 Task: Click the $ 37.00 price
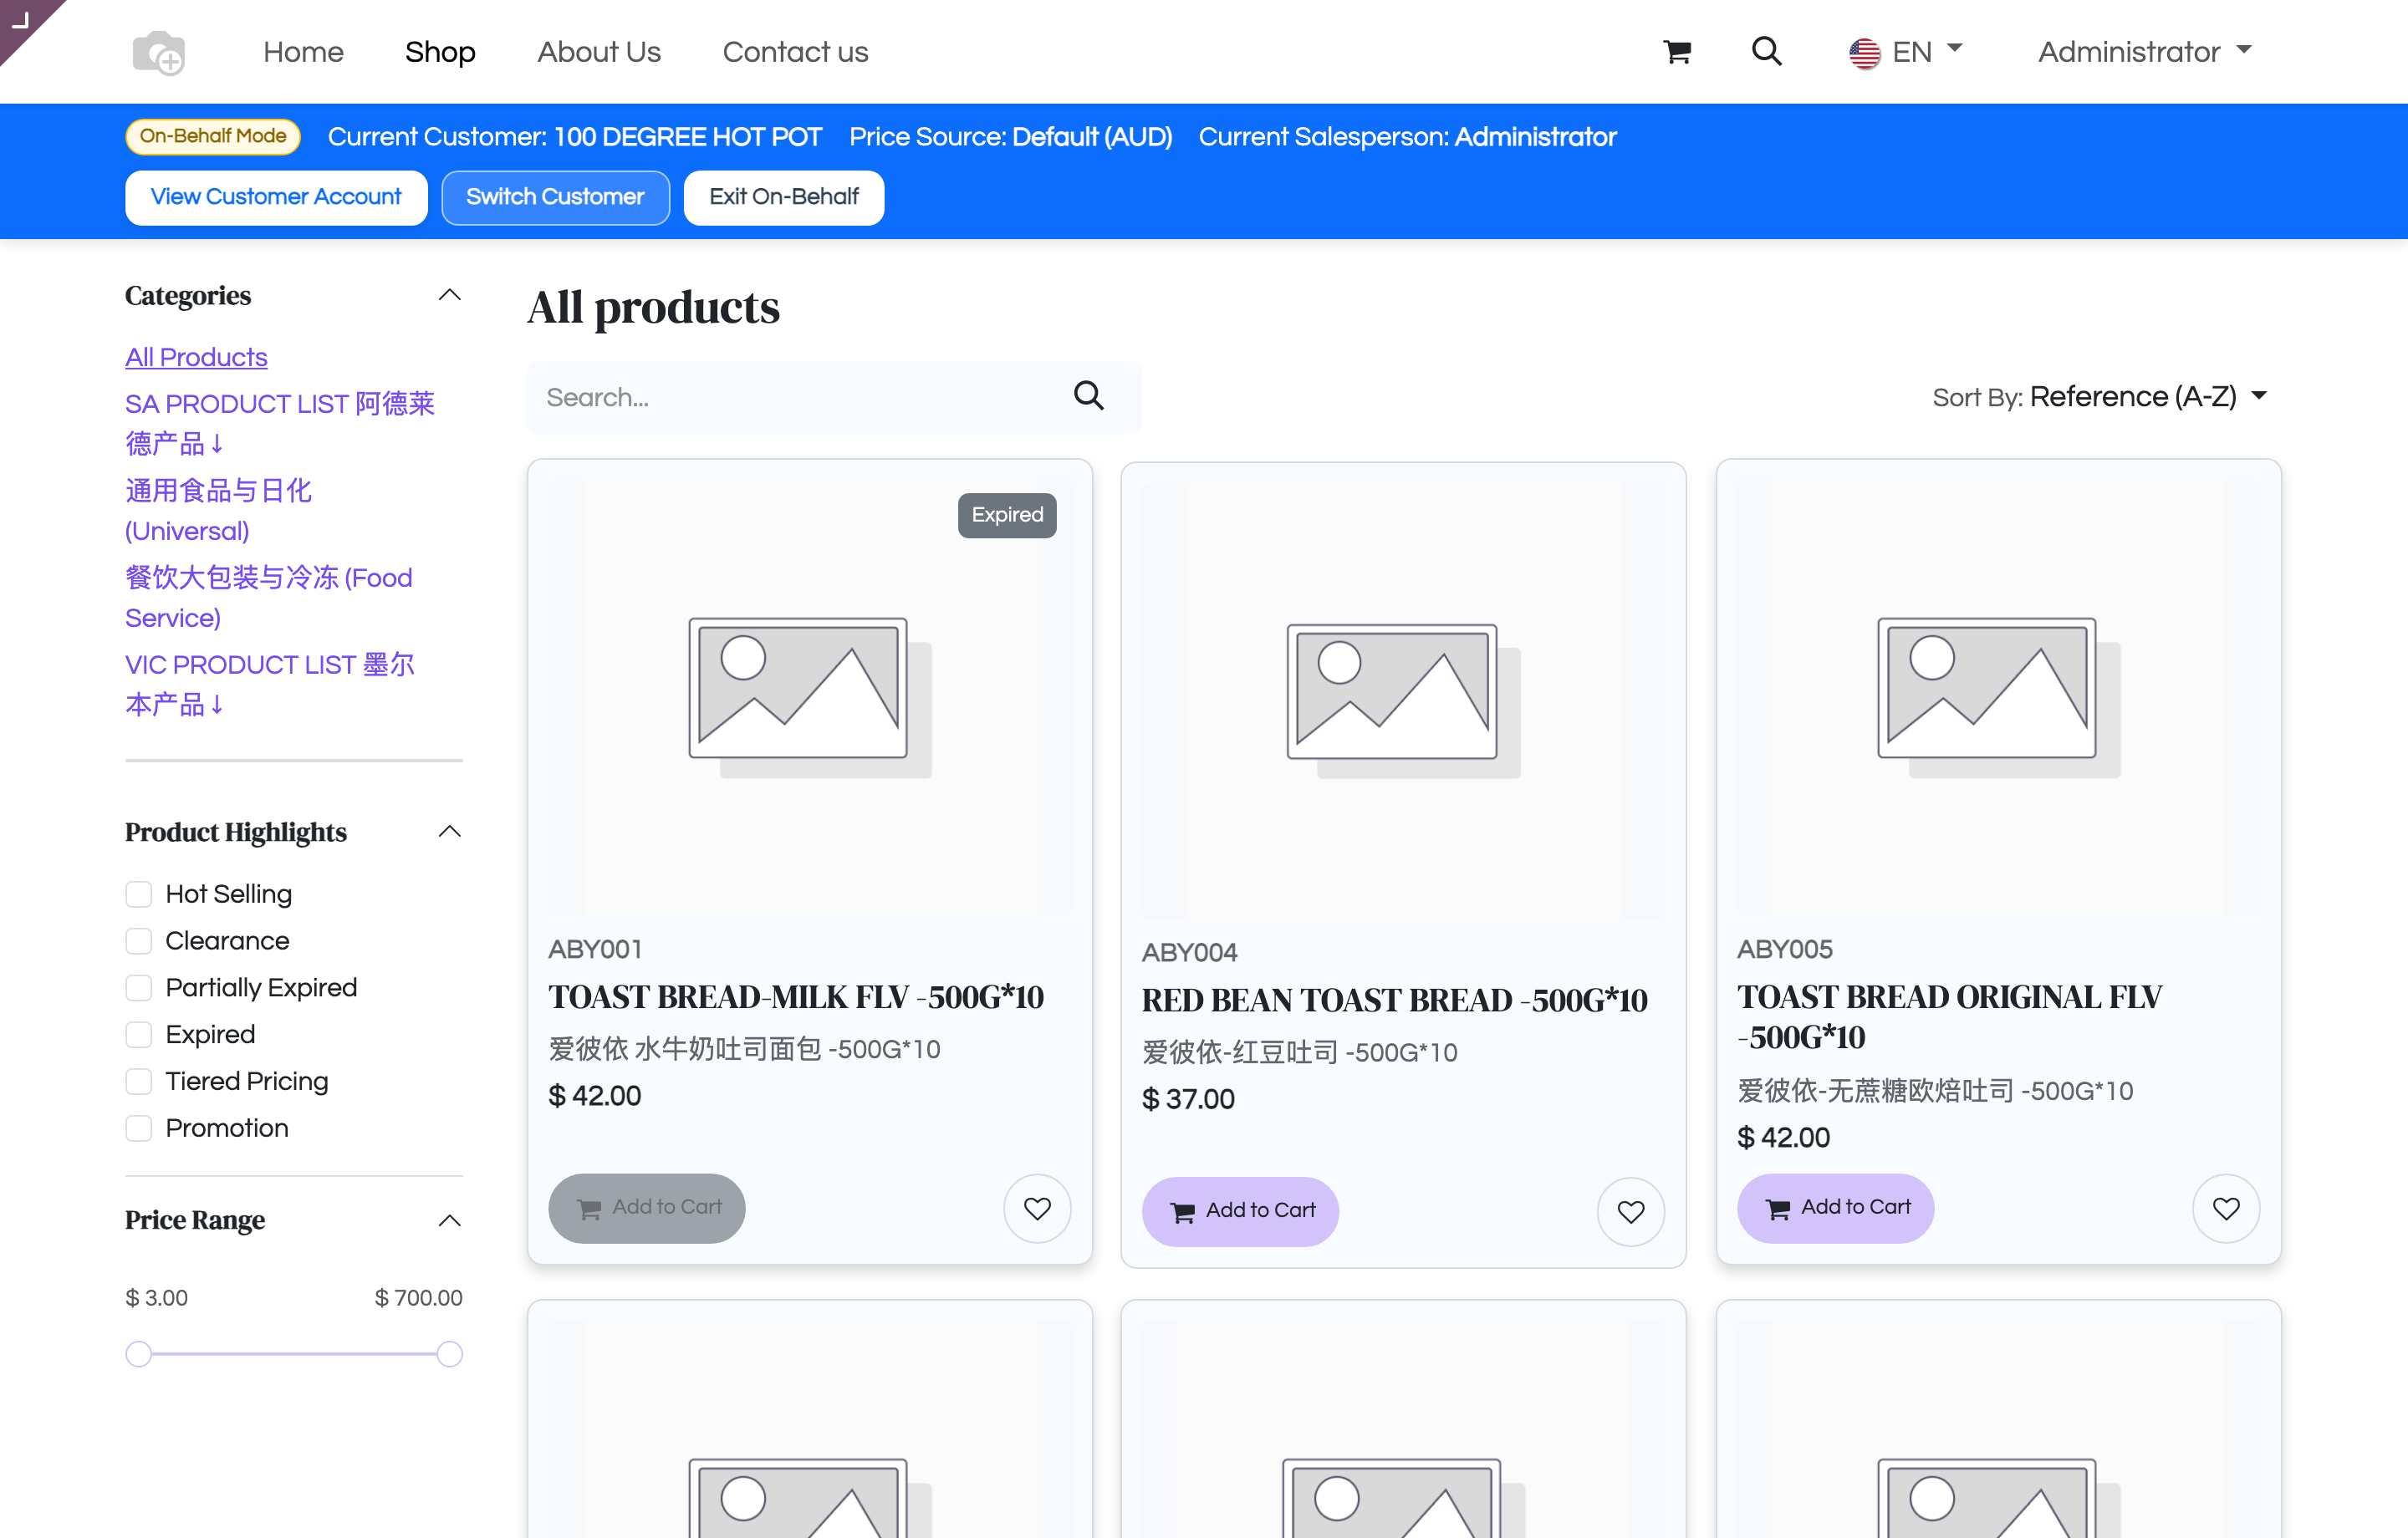pos(1189,1099)
